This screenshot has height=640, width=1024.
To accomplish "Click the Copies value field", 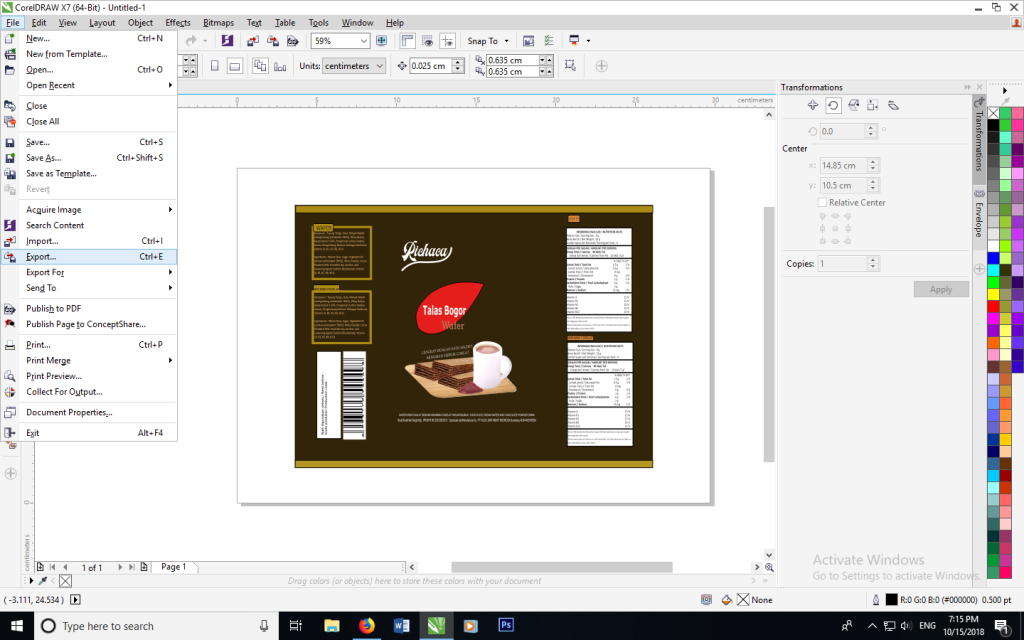I will (x=842, y=264).
